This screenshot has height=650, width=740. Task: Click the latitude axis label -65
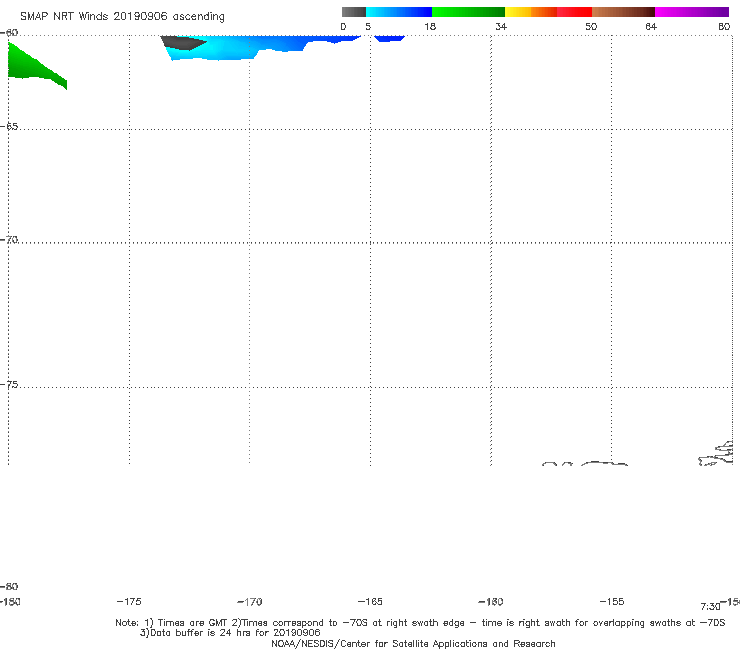coord(9,127)
